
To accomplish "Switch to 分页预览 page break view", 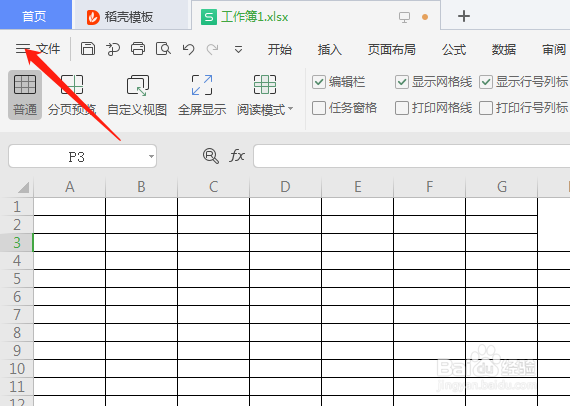I will tap(72, 95).
